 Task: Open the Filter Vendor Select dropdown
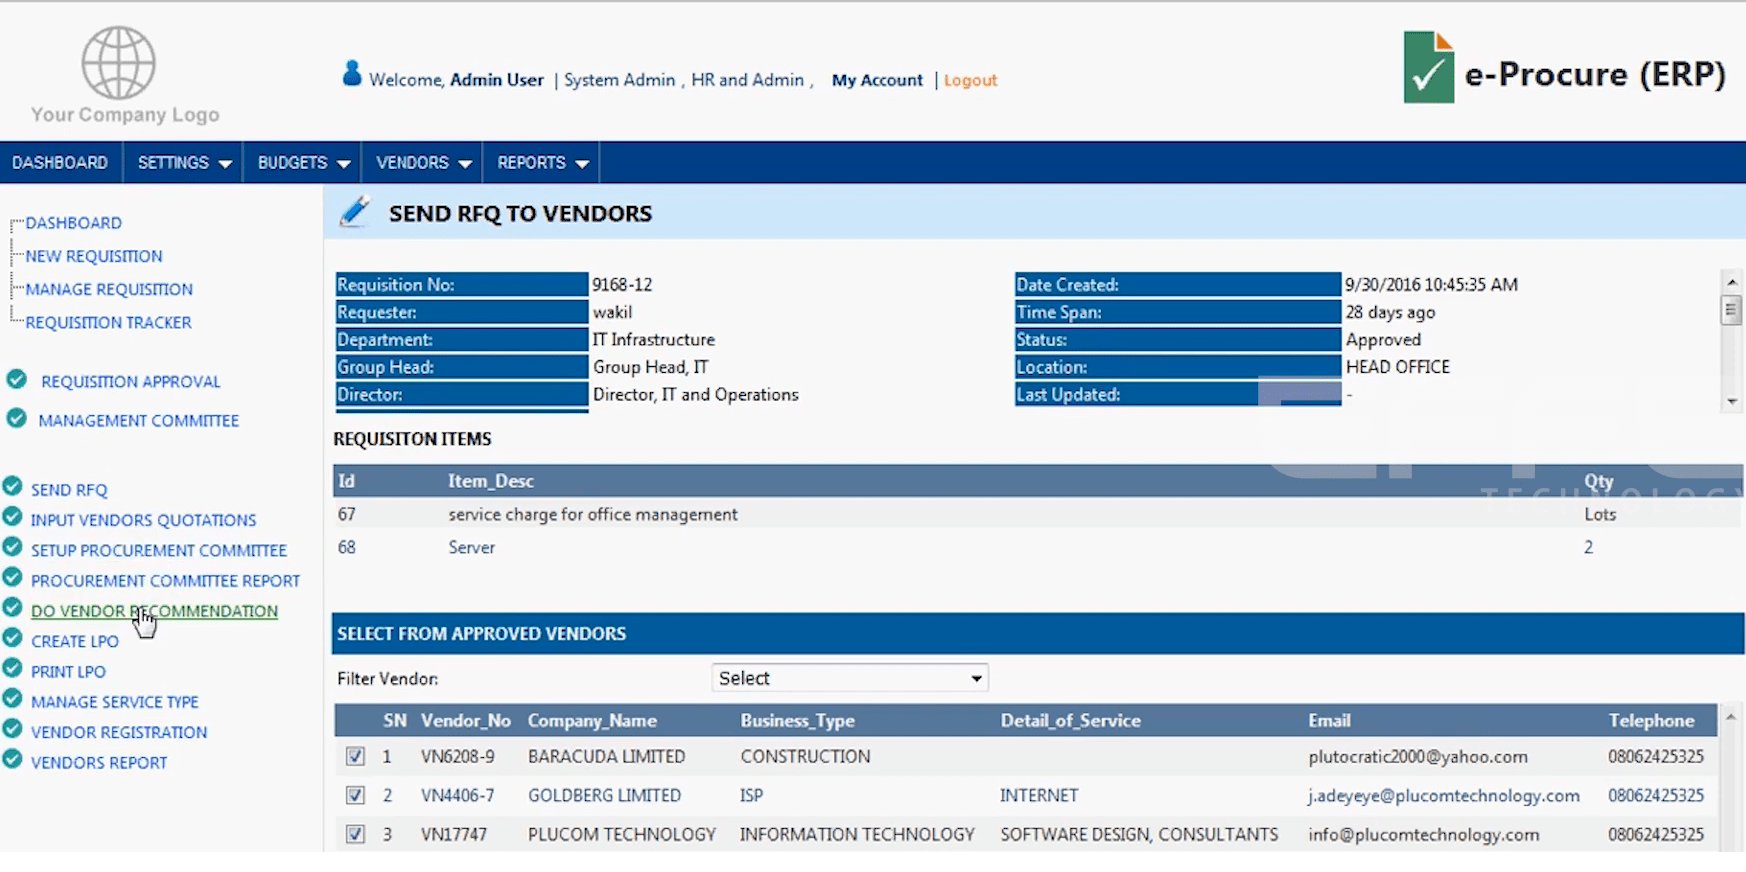tap(850, 678)
